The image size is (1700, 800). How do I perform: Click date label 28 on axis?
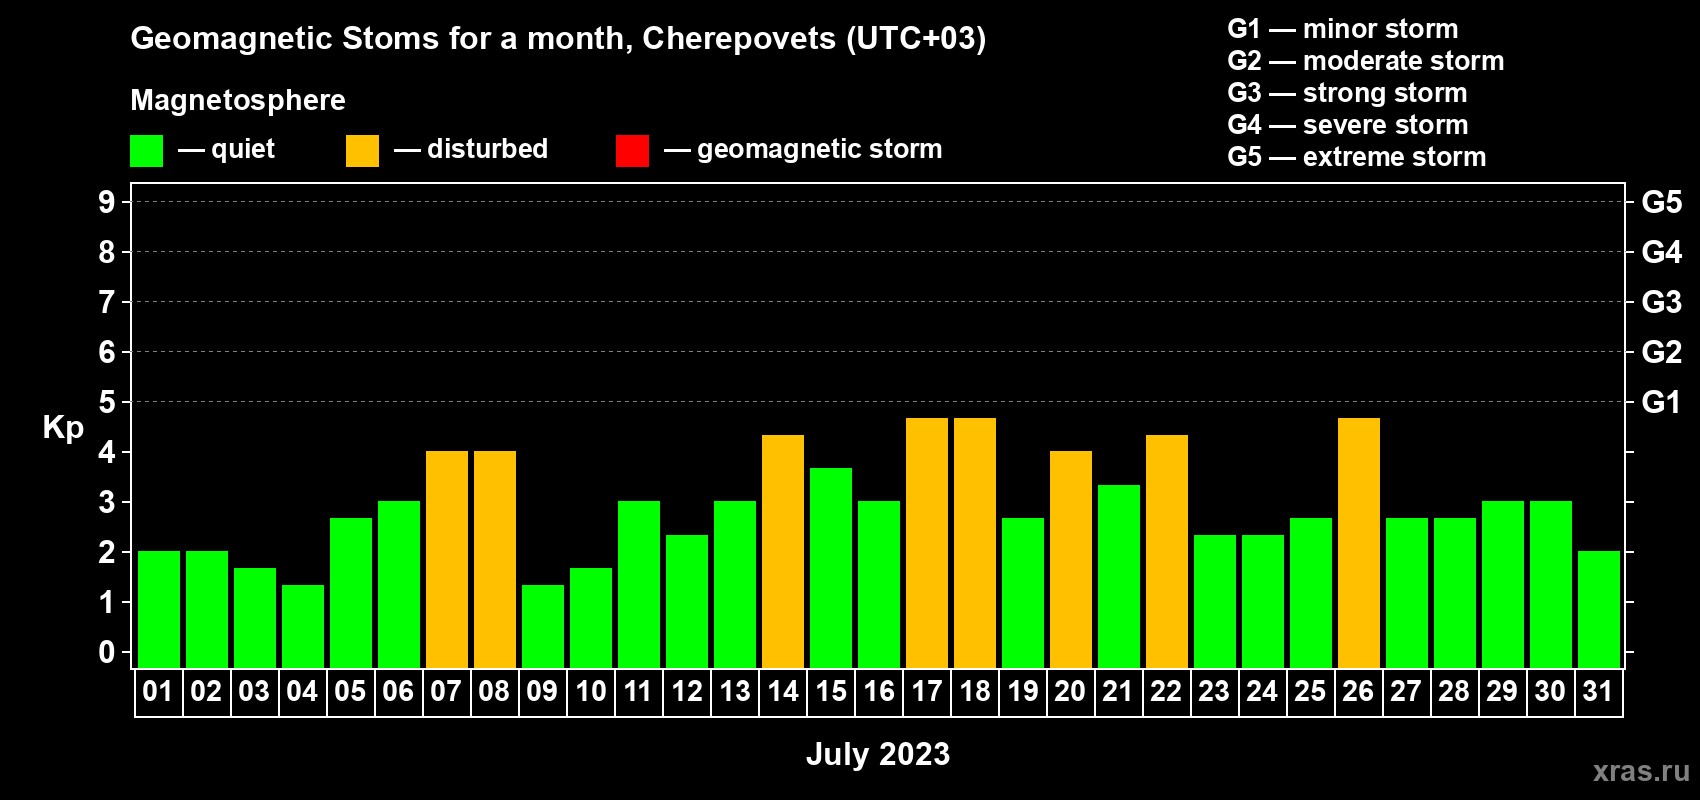pos(1454,691)
